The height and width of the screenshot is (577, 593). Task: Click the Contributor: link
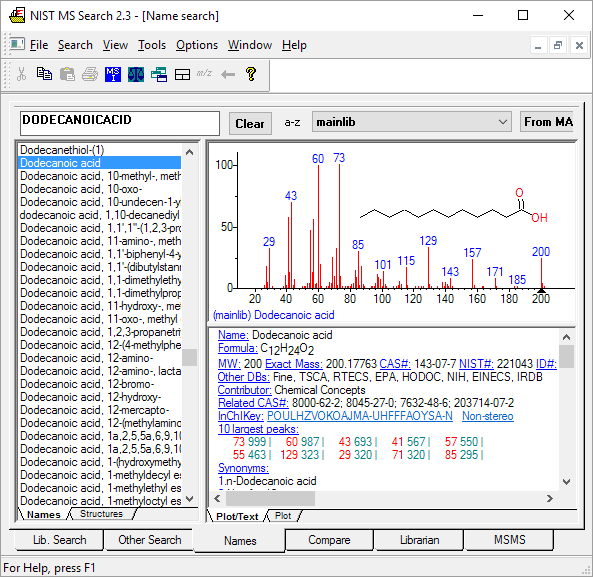245,390
